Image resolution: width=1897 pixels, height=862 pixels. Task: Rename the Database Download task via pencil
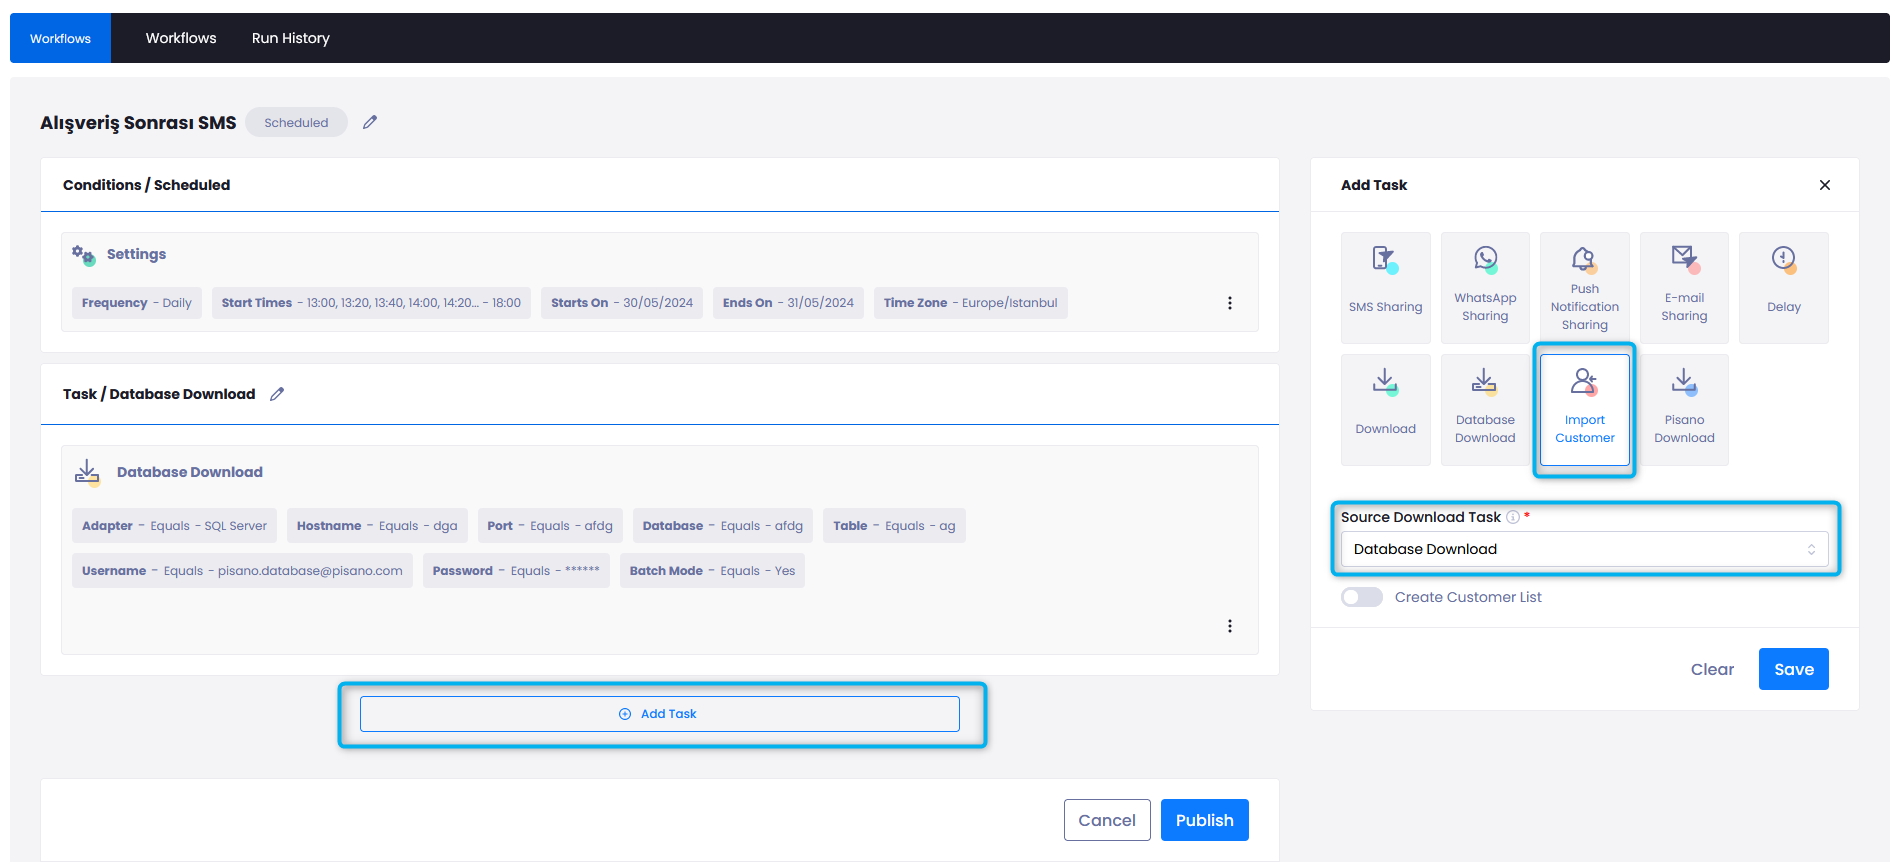(277, 394)
